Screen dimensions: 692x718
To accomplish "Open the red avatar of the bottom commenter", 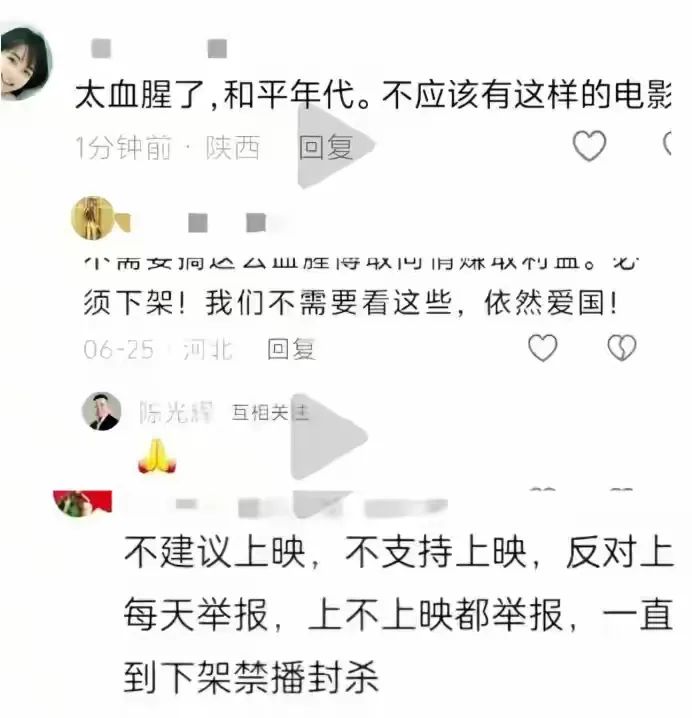I will [x=83, y=503].
